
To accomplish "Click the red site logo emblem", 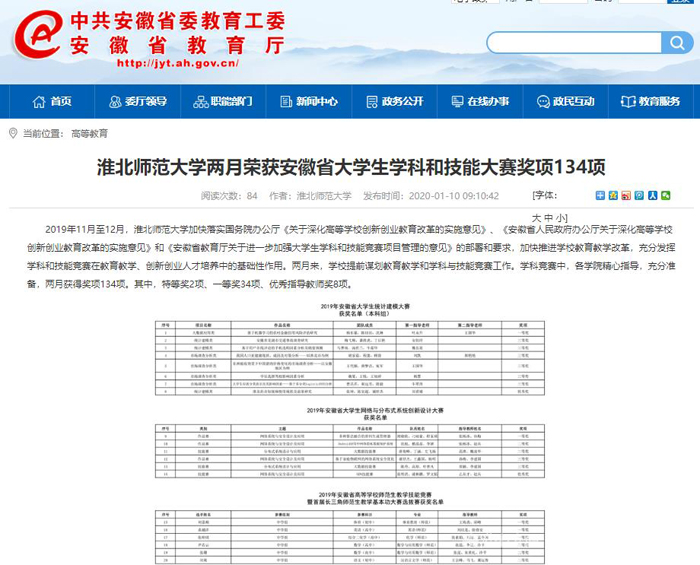I will pos(38,35).
